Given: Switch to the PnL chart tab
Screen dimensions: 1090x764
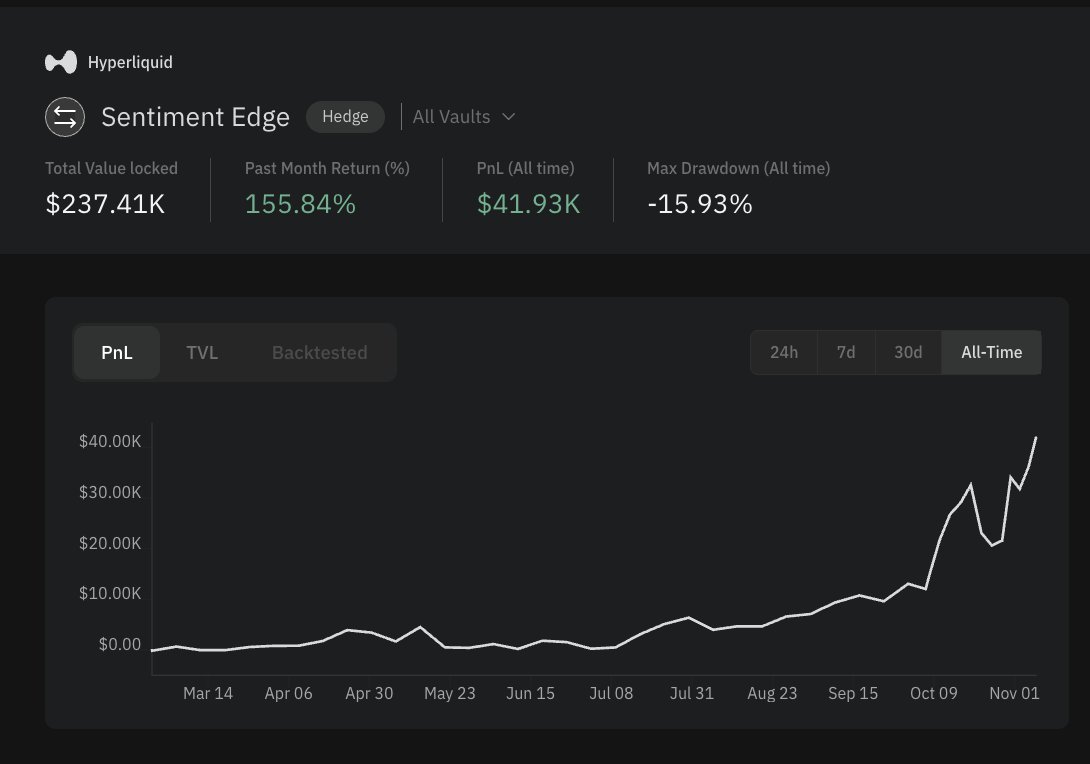Looking at the screenshot, I should [117, 352].
